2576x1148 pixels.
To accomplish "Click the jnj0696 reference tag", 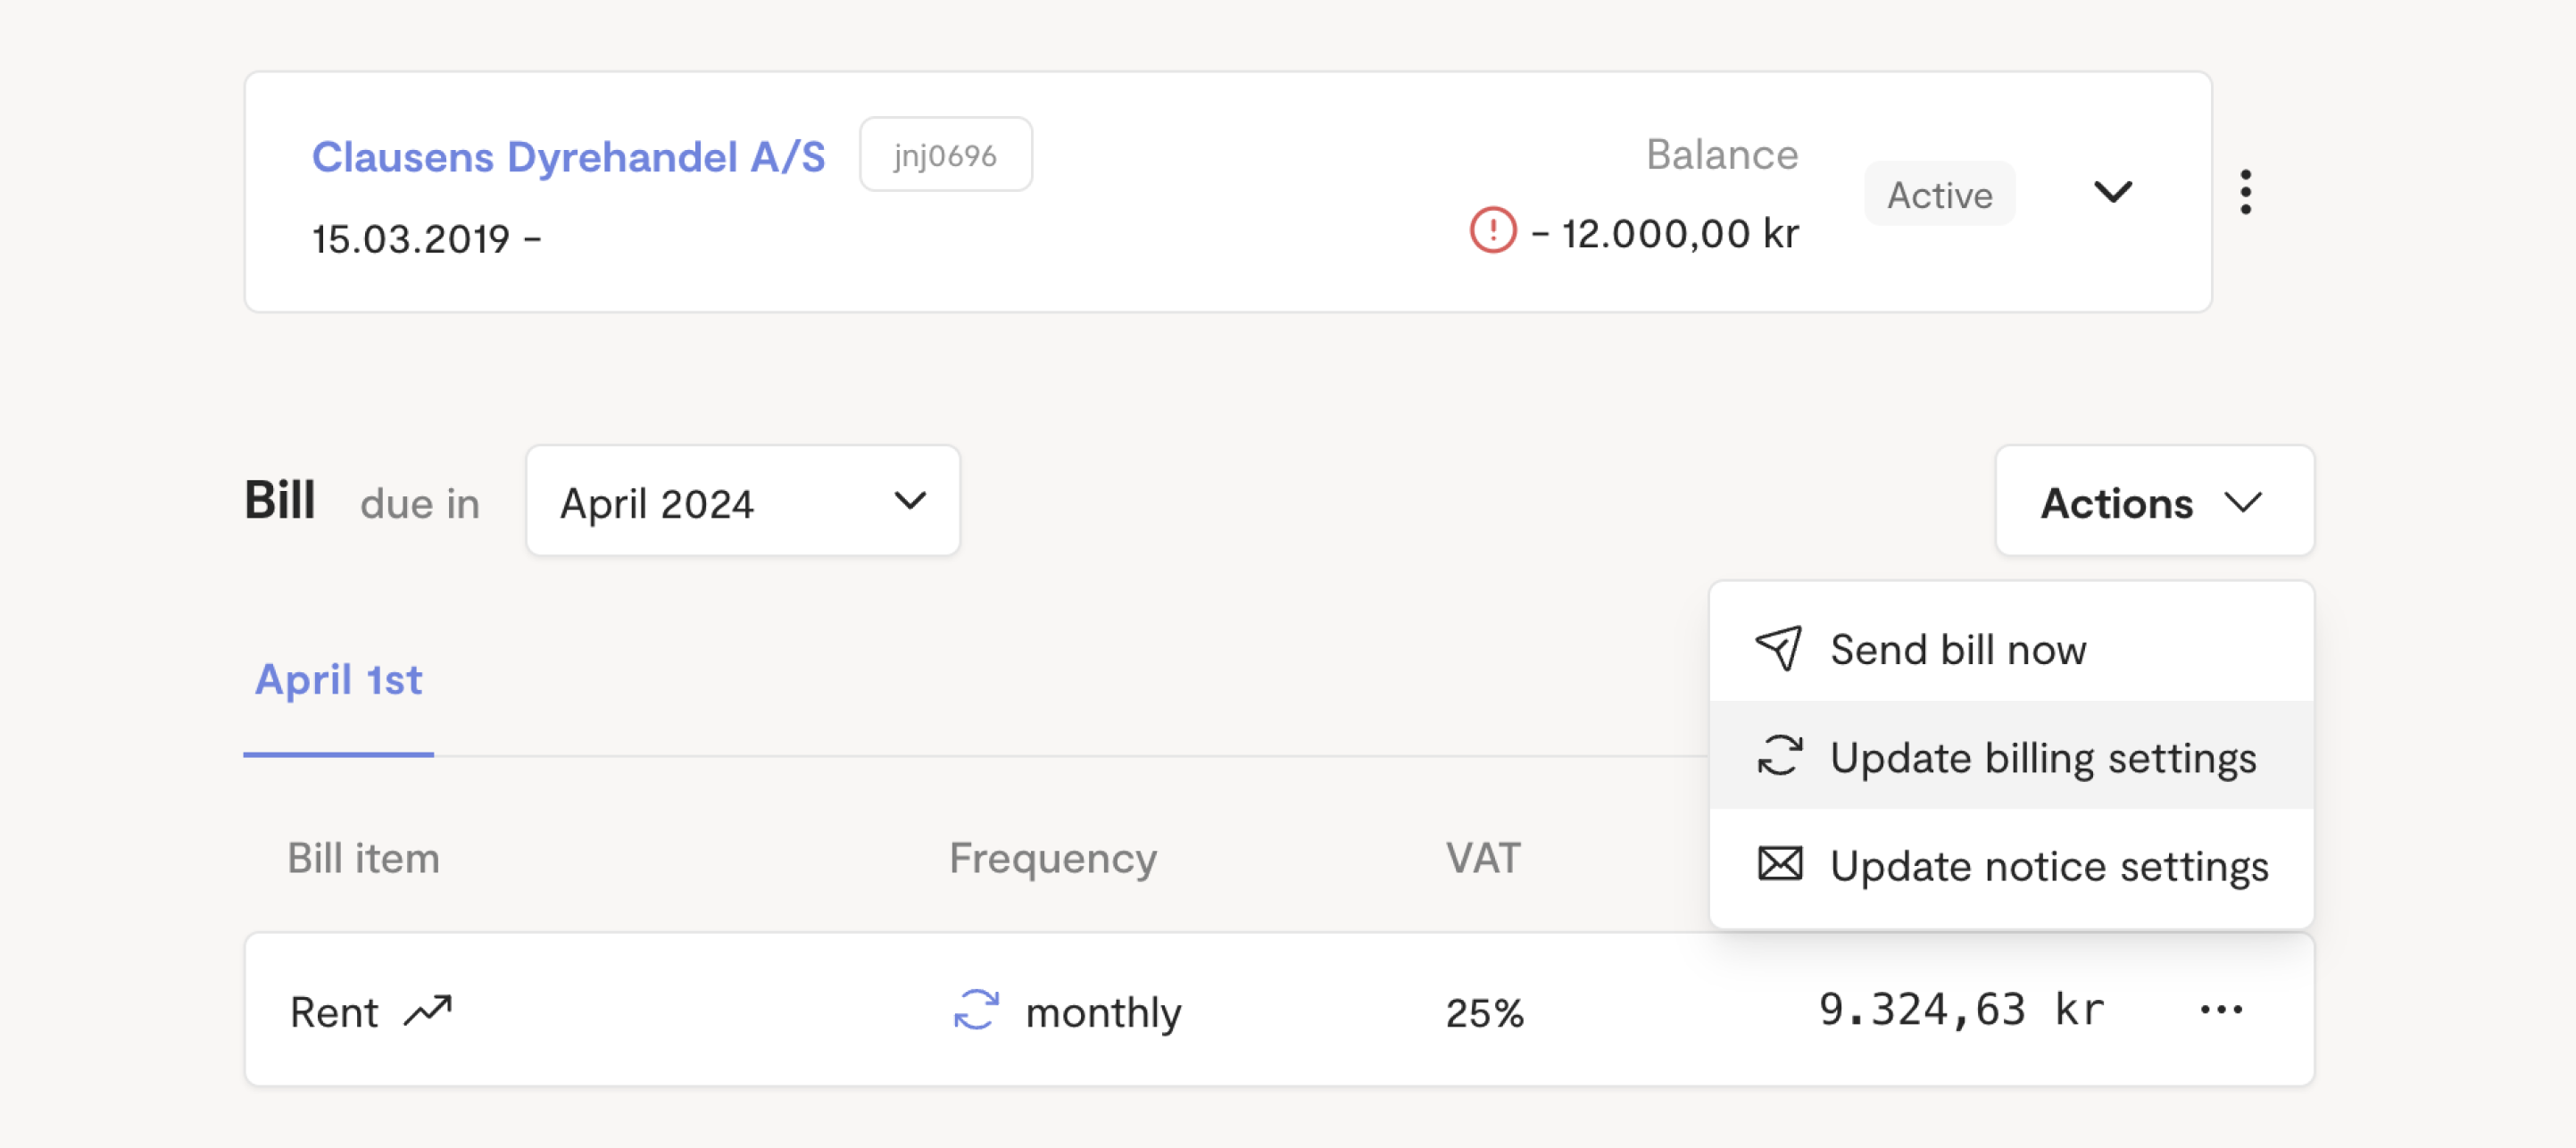I will point(945,155).
